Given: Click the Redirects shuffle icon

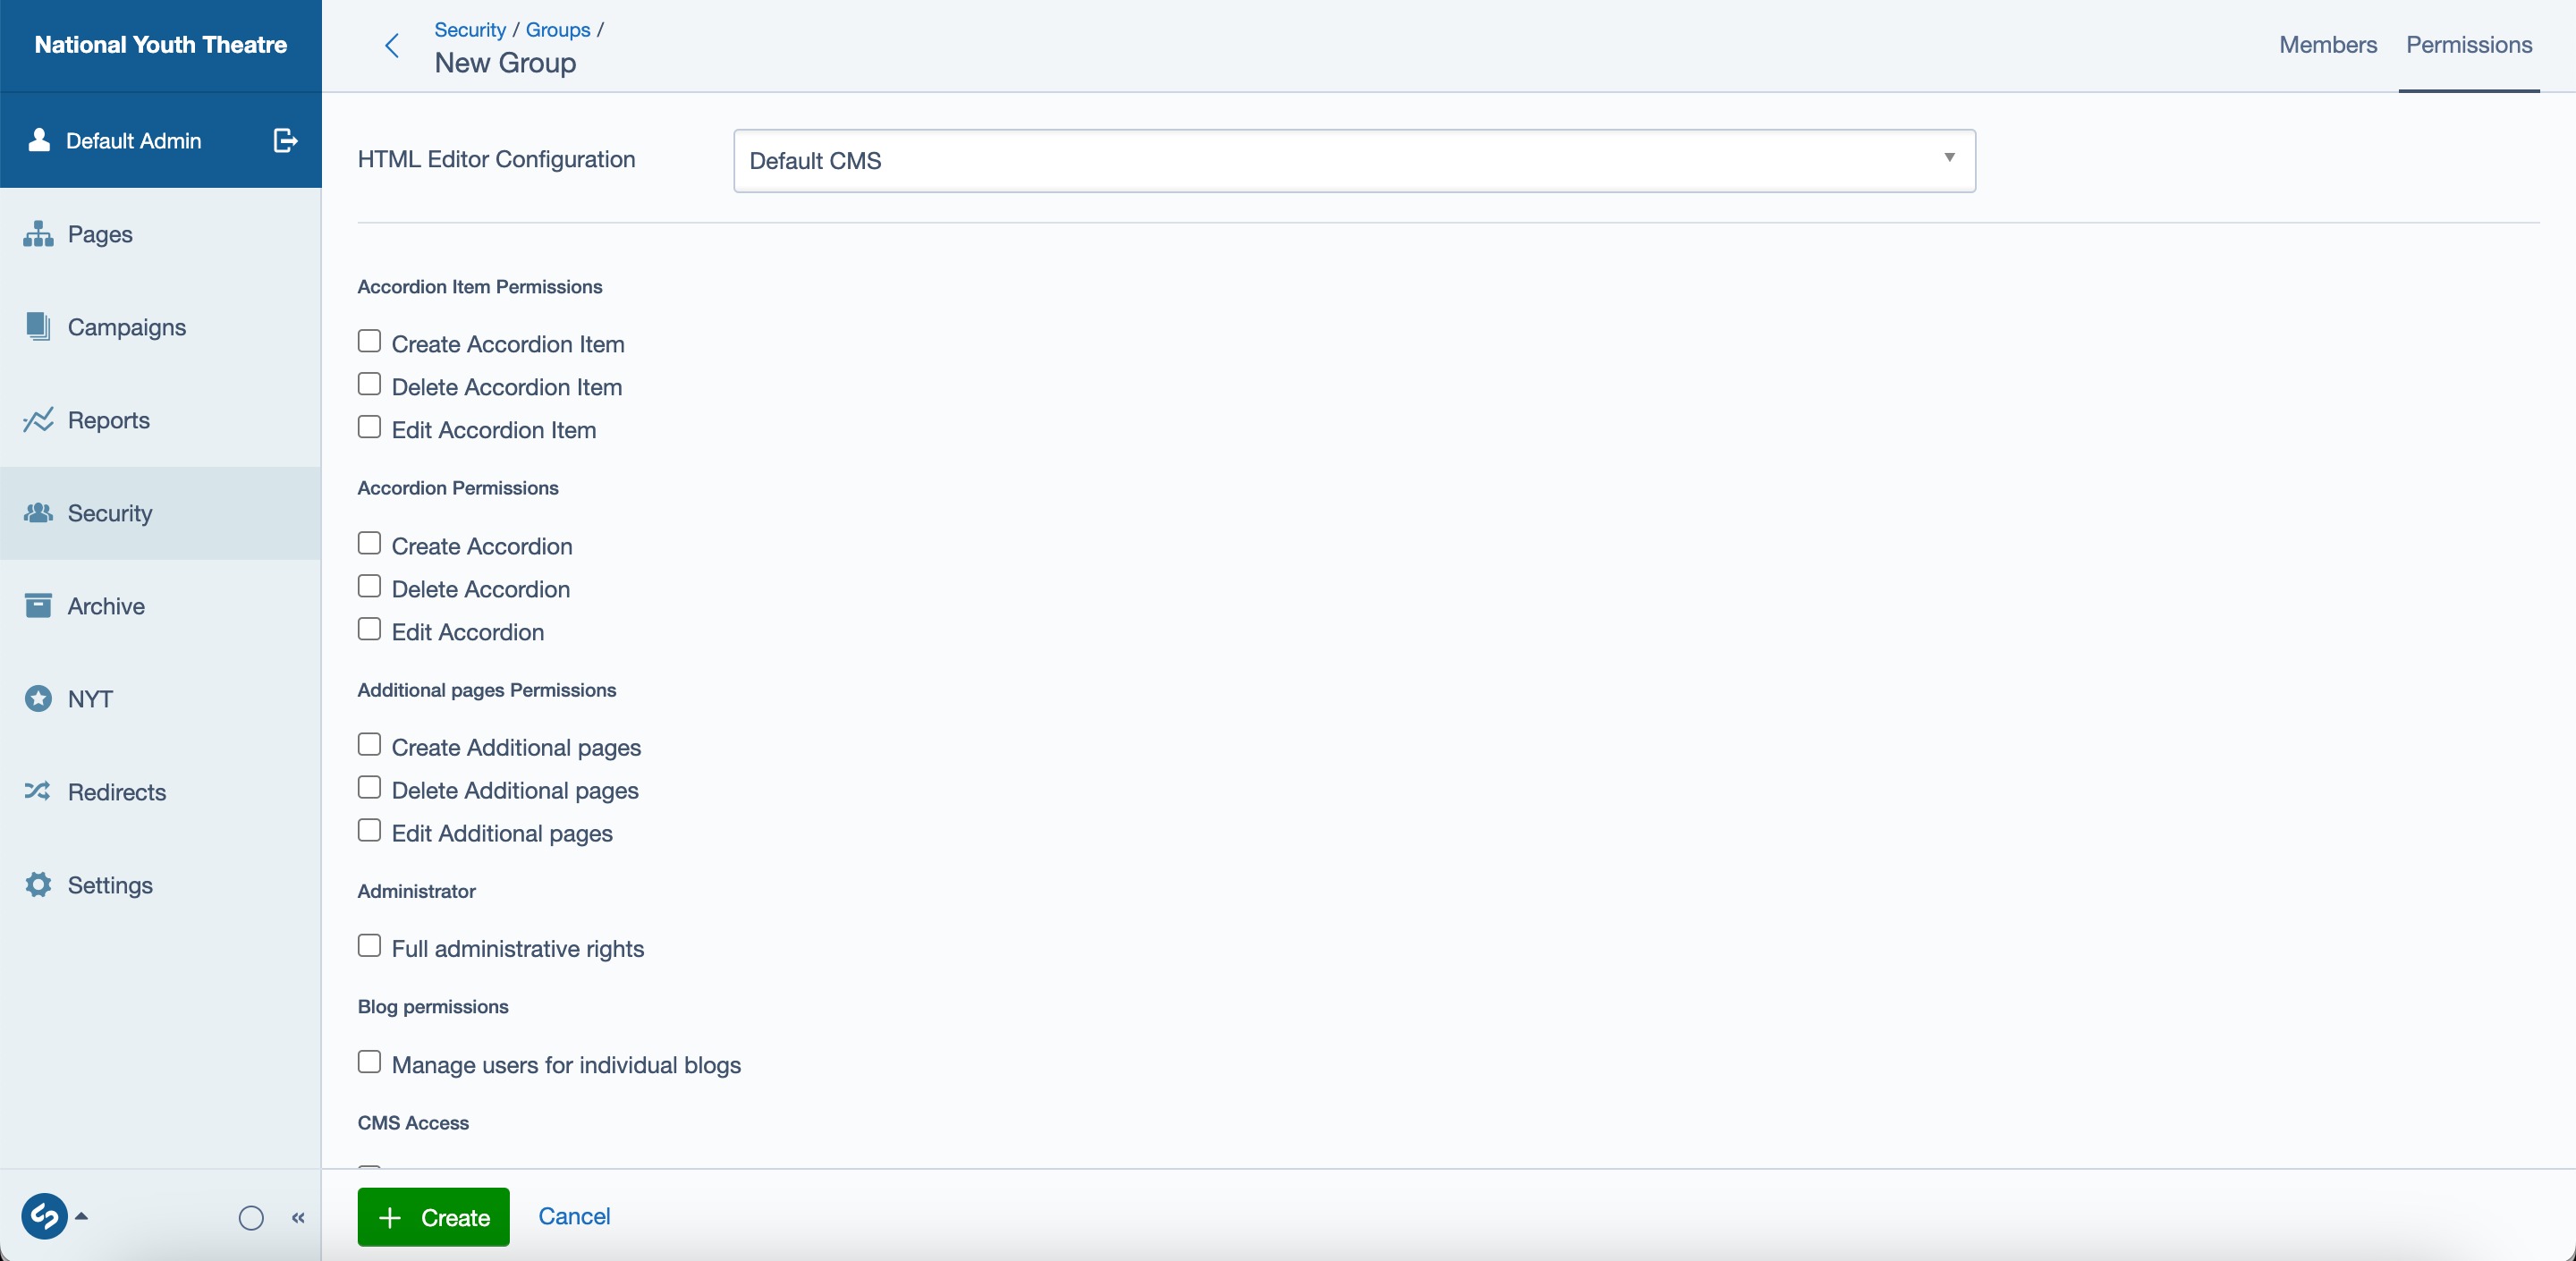Looking at the screenshot, I should [x=38, y=792].
